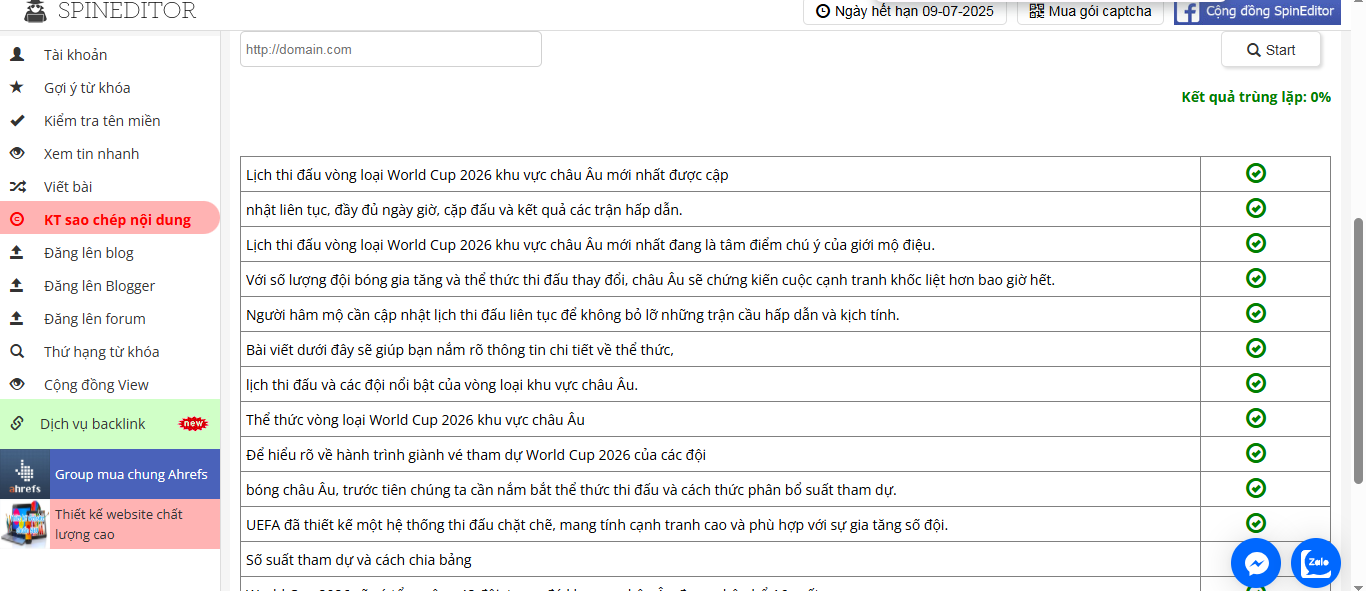Click the 'Kết quả trùng lặp: 0%' text
1366x591 pixels.
coord(1256,97)
